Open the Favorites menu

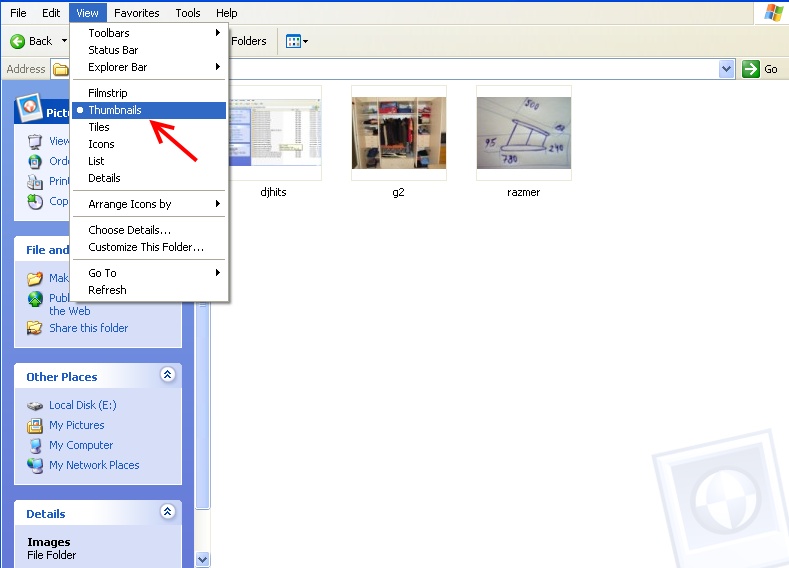[x=136, y=13]
